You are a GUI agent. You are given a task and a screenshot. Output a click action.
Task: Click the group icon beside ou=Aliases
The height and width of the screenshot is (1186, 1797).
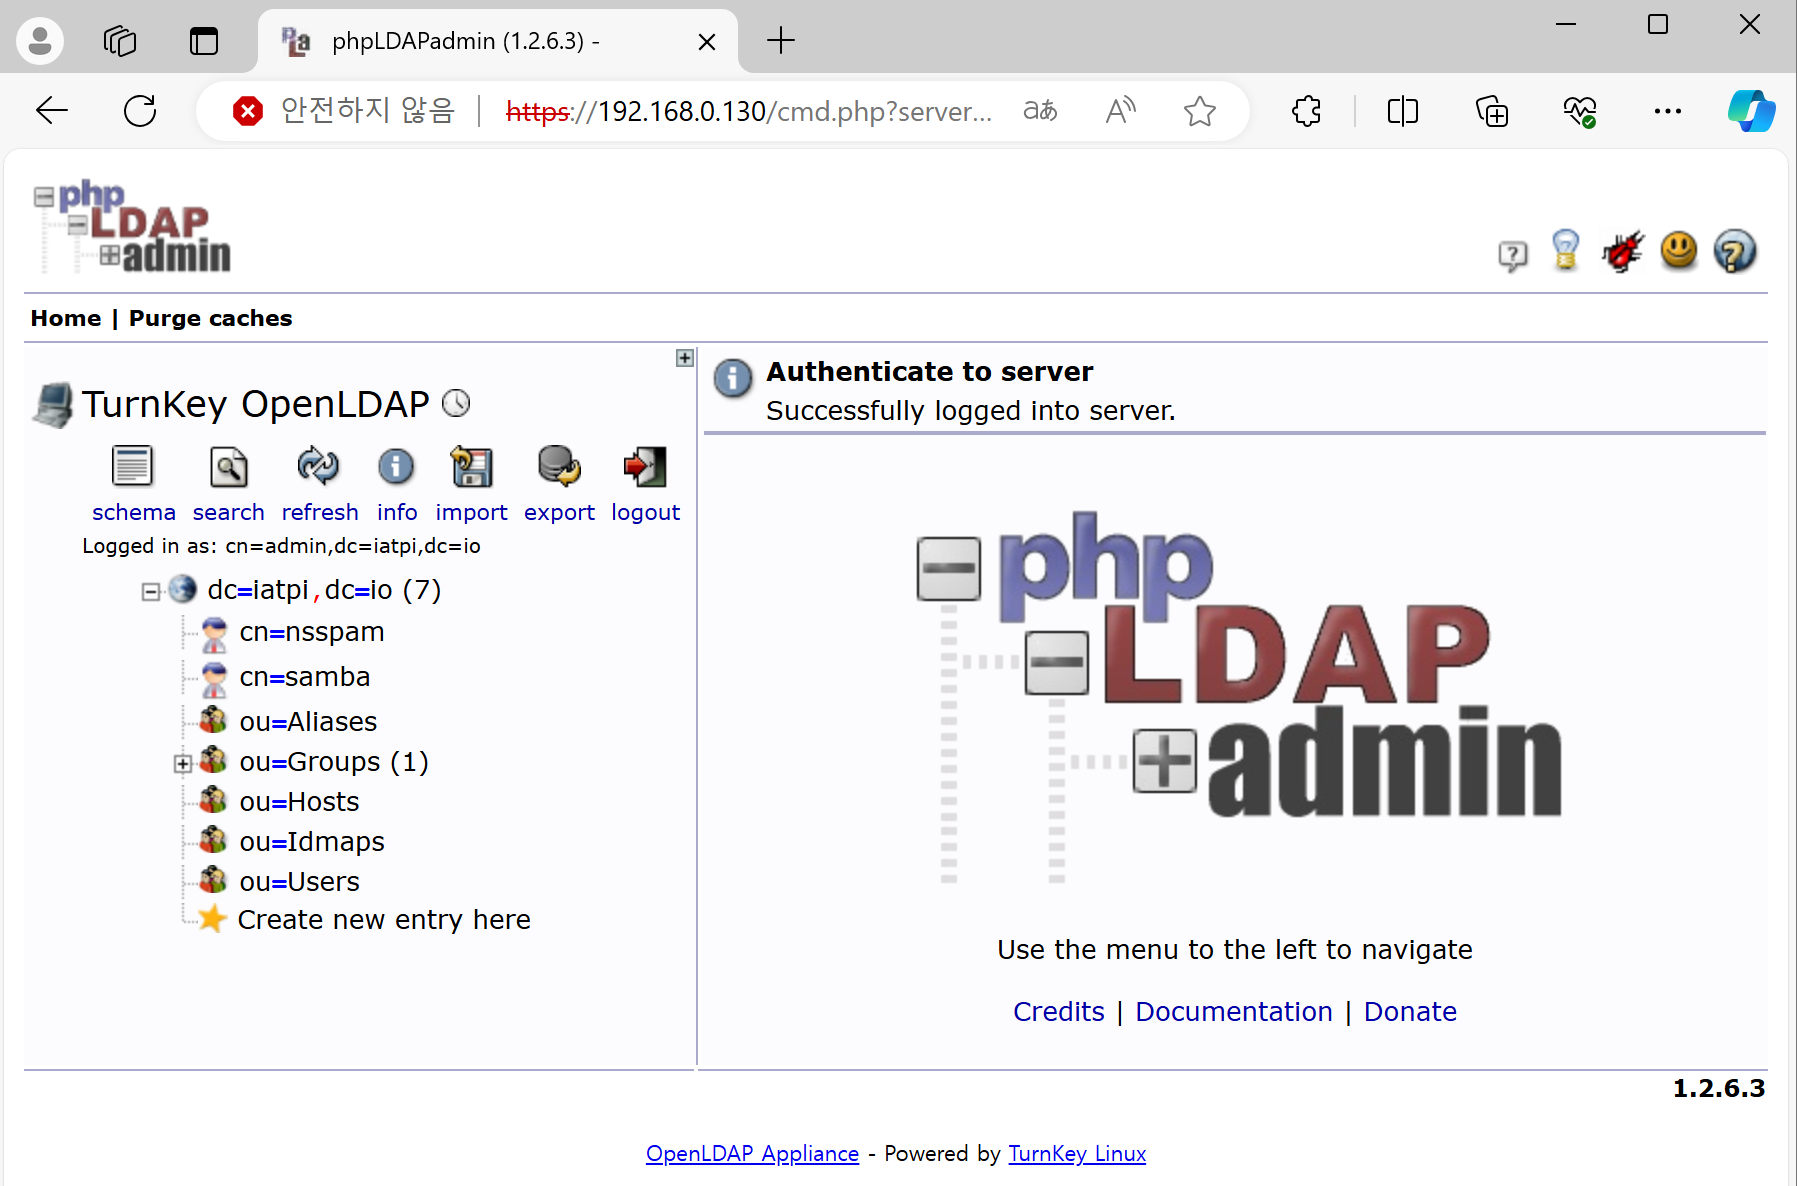pos(213,719)
